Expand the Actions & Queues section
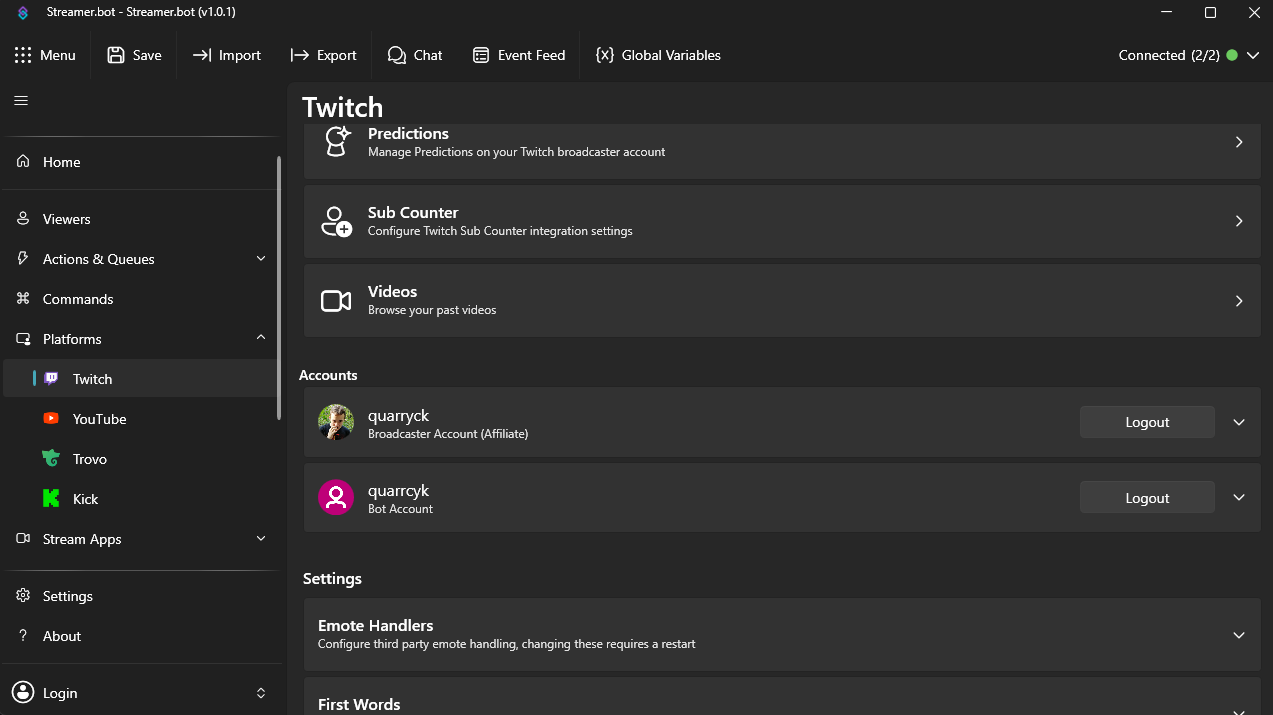This screenshot has height=715, width=1273. tap(261, 259)
